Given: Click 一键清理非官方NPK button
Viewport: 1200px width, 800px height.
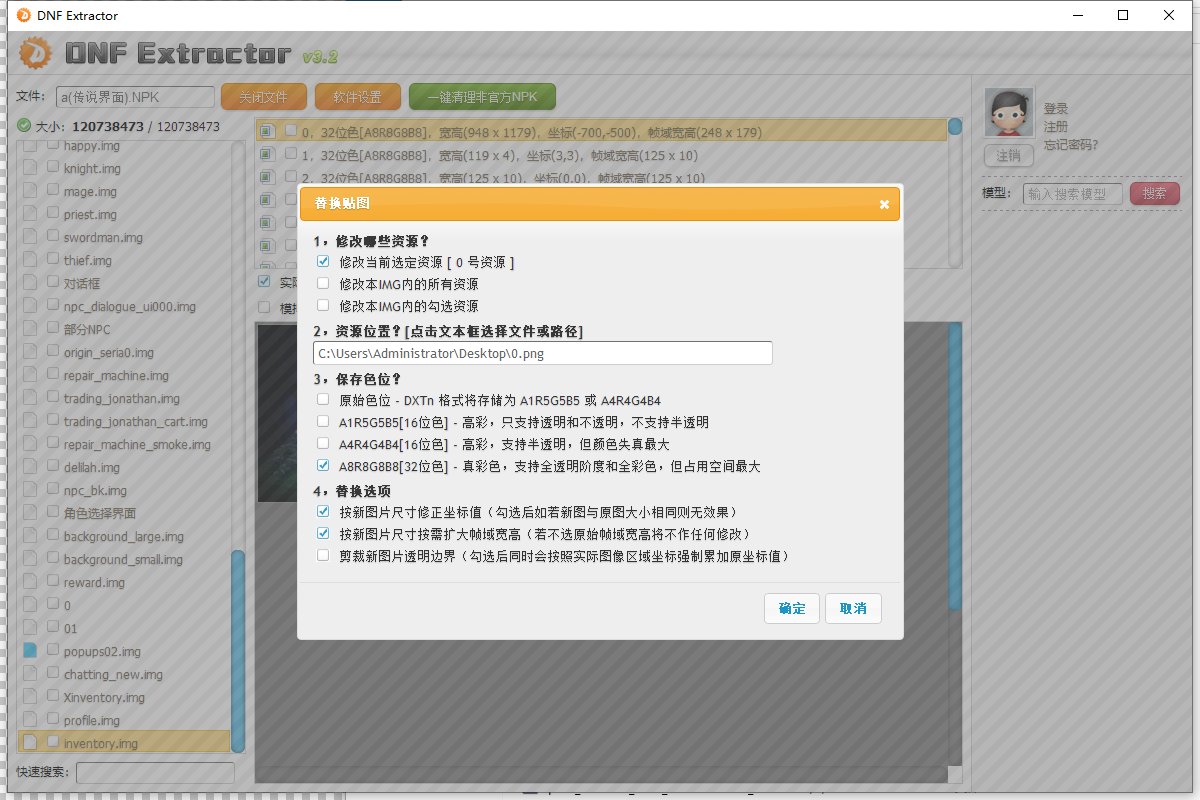Looking at the screenshot, I should (482, 97).
